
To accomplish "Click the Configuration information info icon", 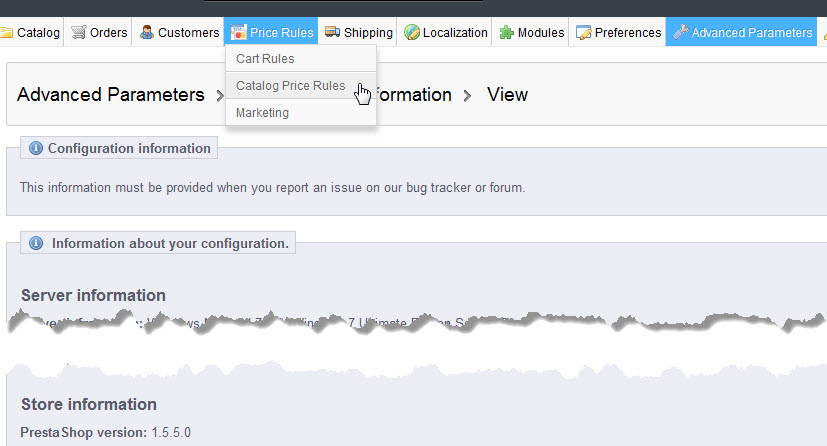I will coord(36,148).
